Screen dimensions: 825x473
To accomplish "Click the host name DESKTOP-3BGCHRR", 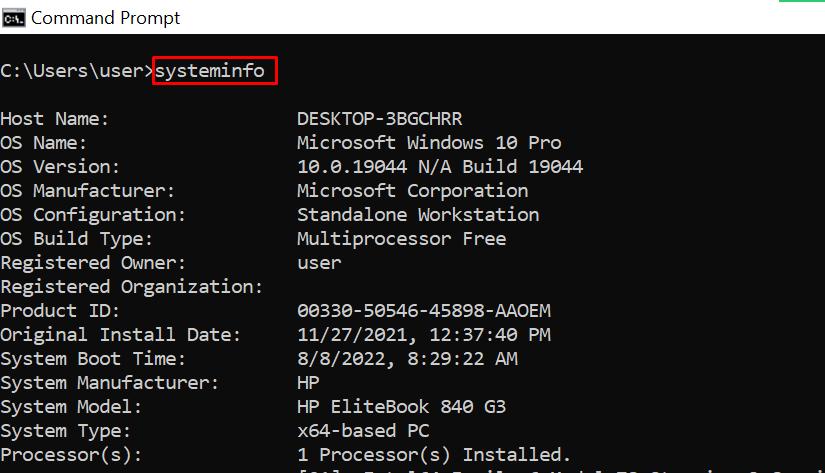I will (379, 119).
